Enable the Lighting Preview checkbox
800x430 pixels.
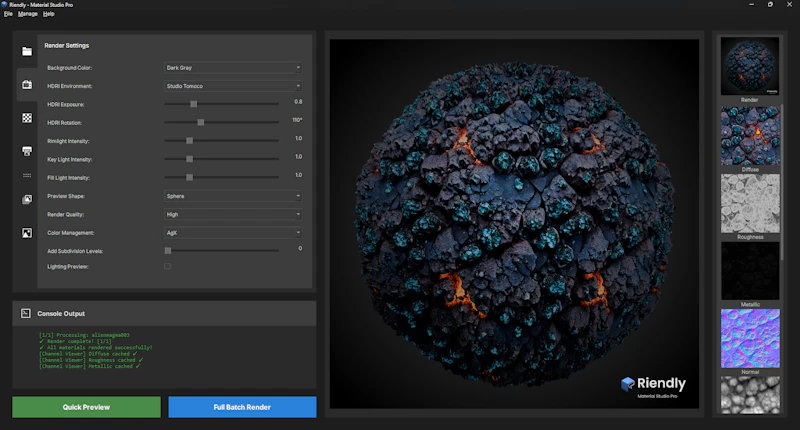click(x=167, y=266)
